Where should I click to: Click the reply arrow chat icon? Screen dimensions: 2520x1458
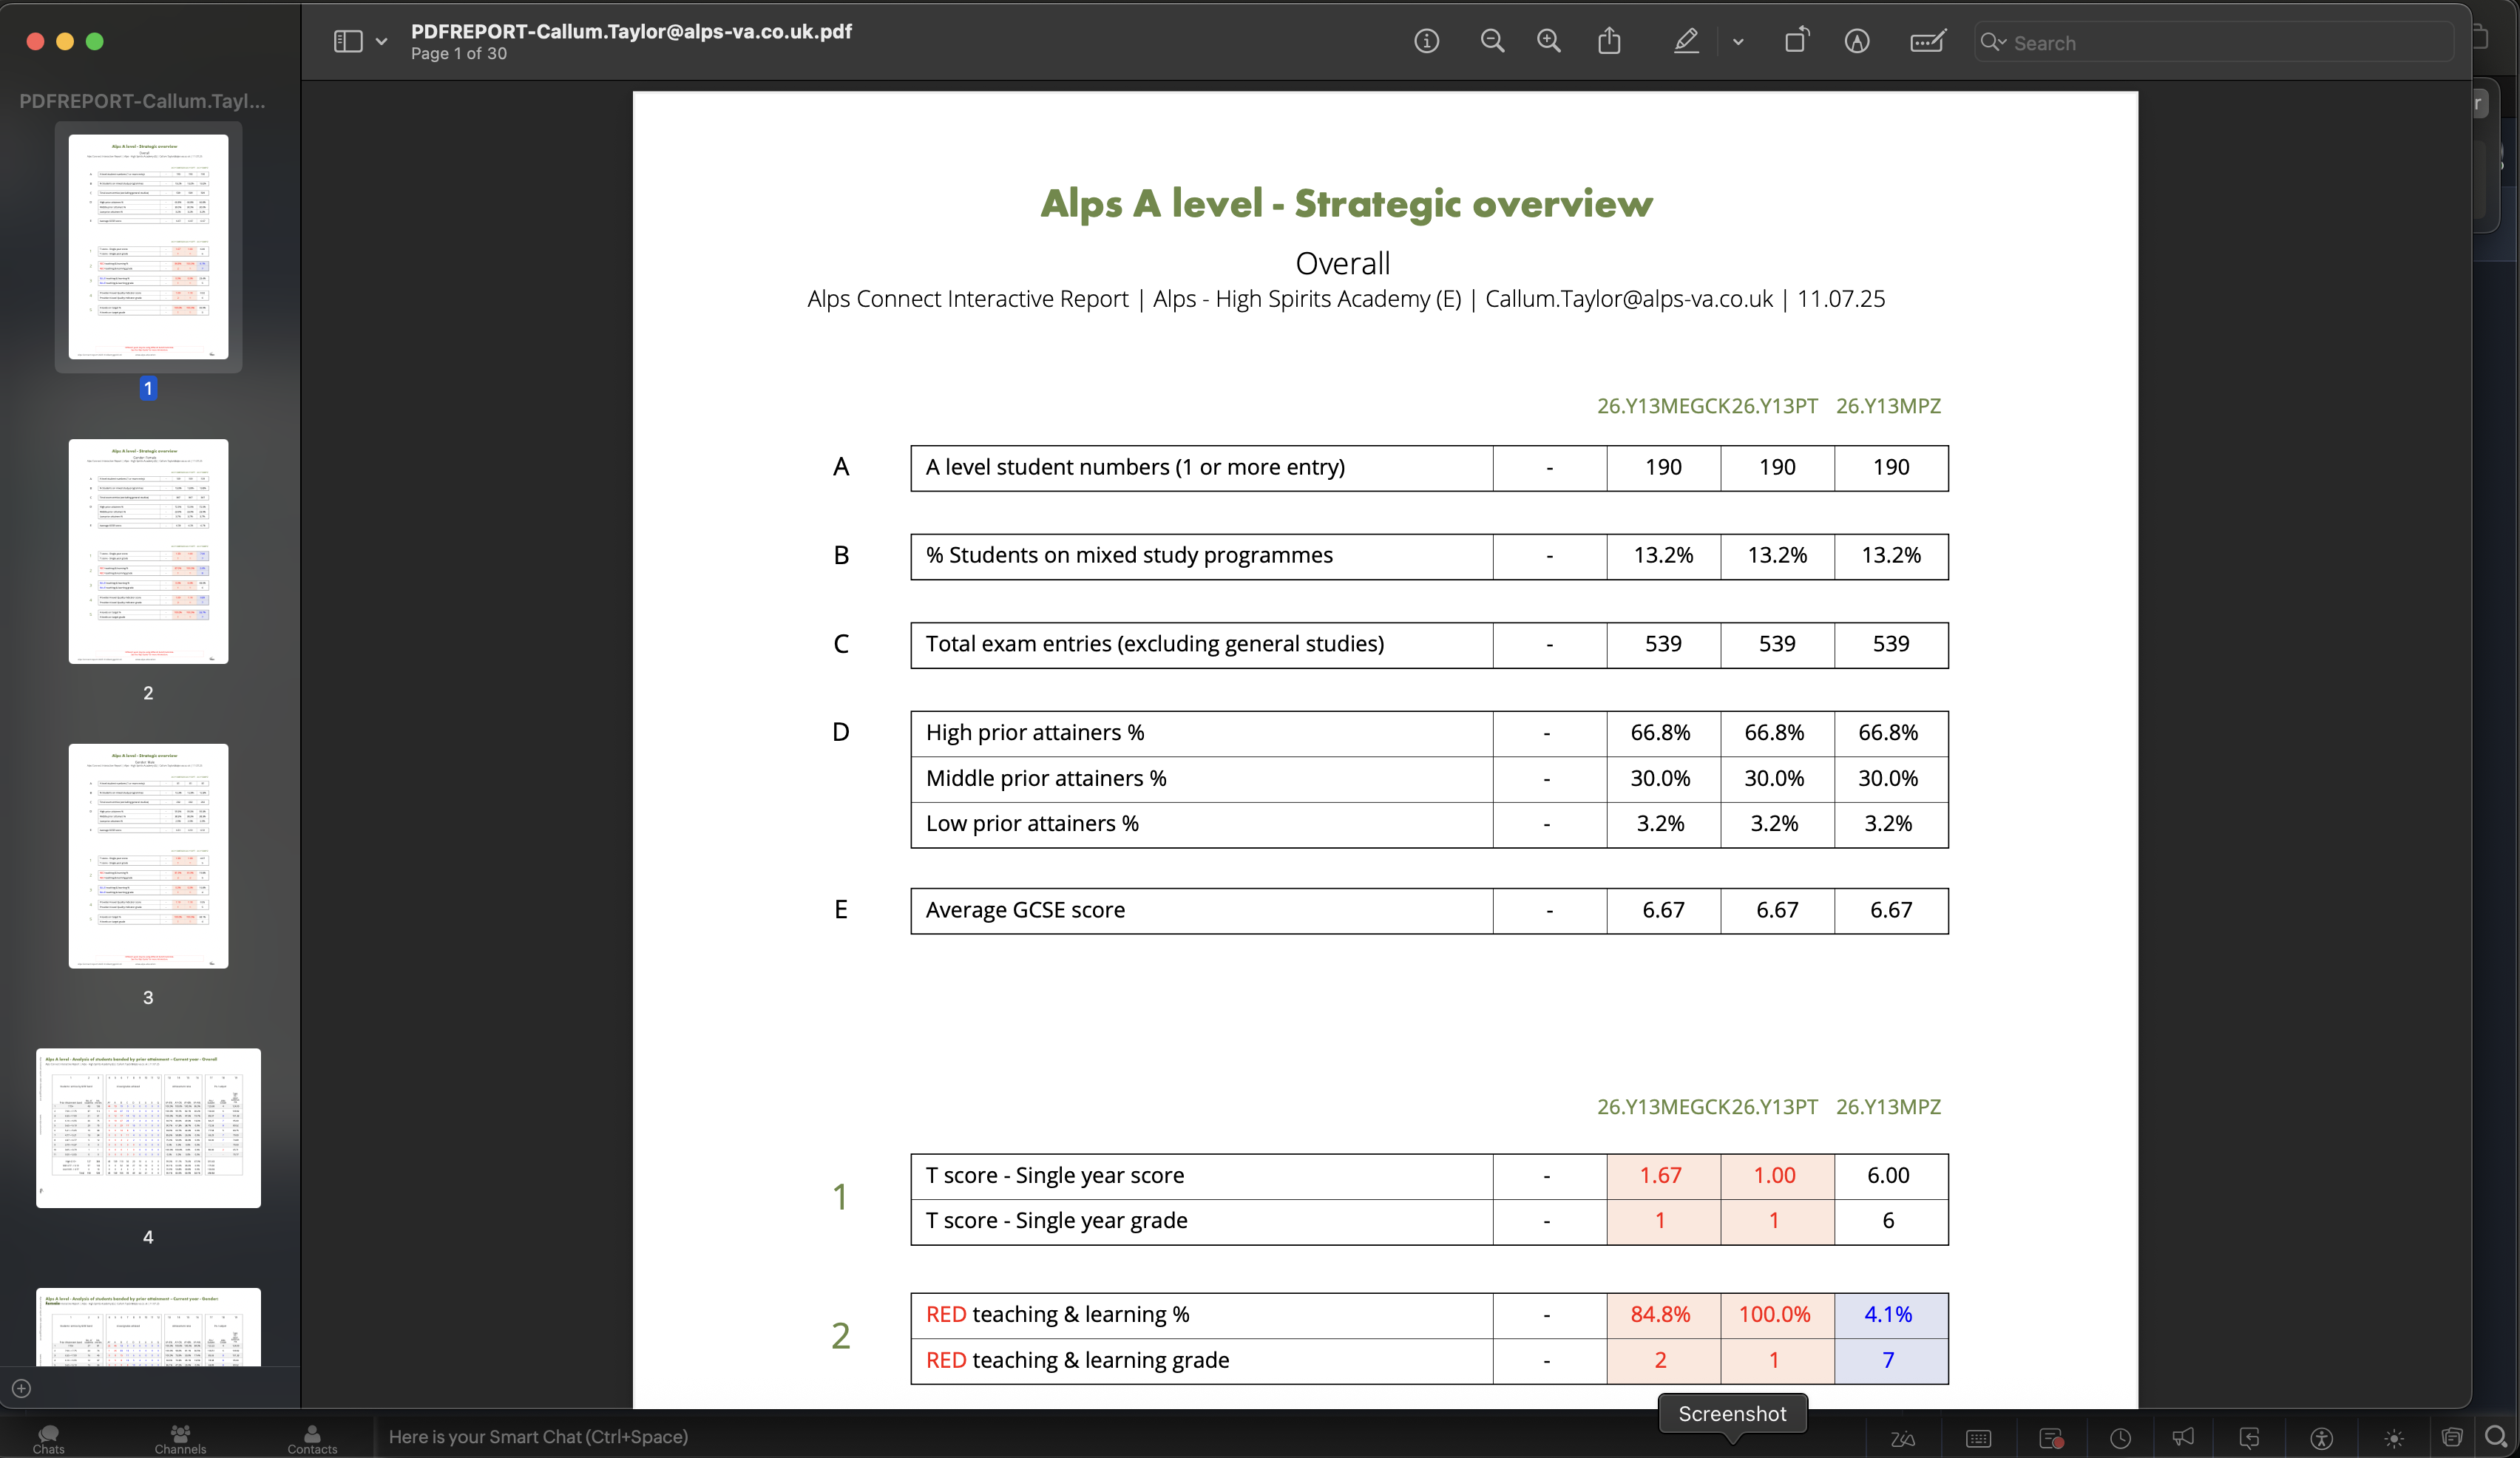coord(2249,1438)
